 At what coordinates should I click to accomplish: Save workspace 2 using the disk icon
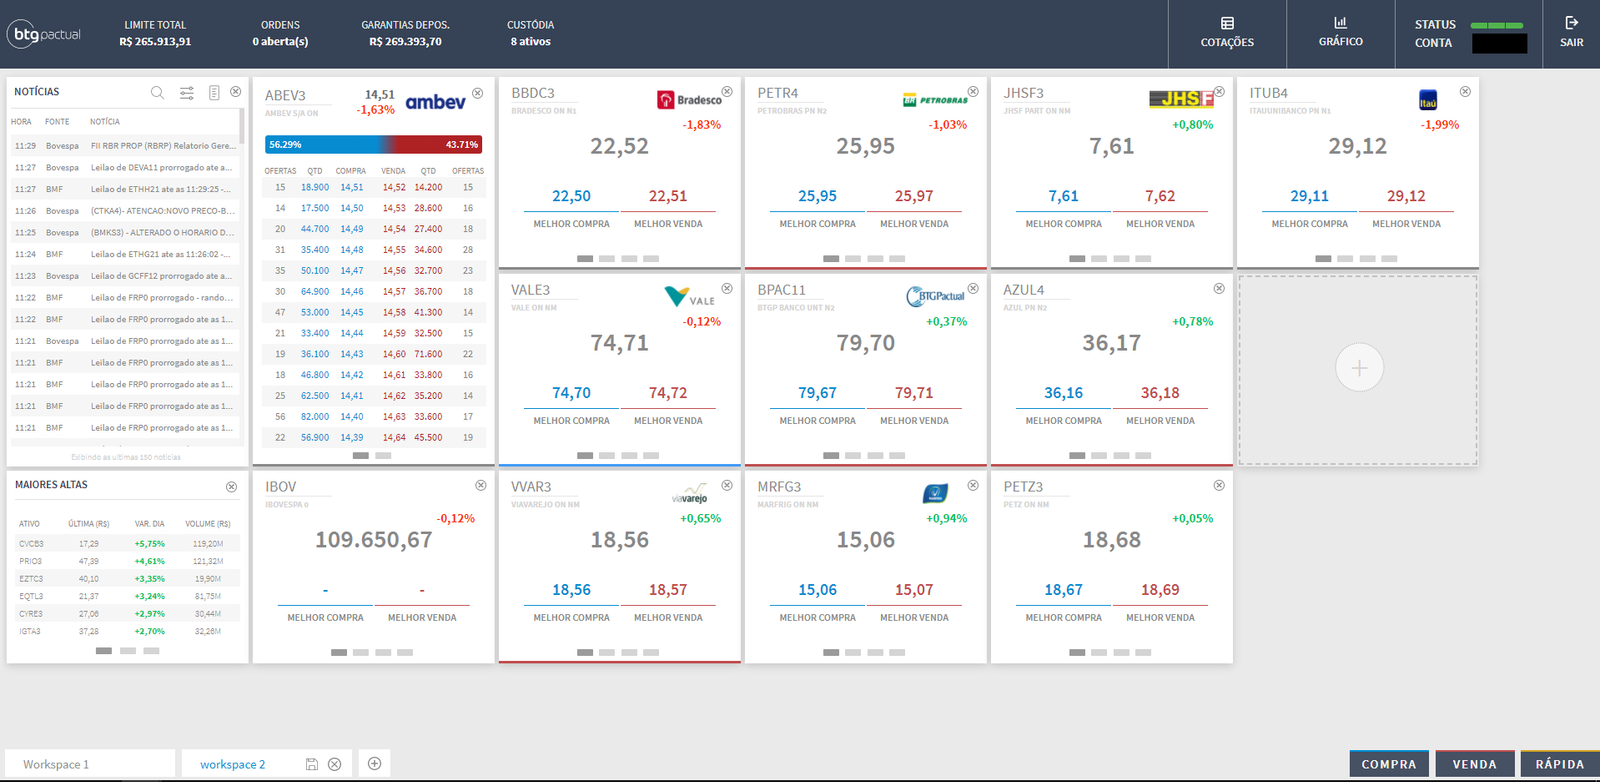pyautogui.click(x=312, y=764)
